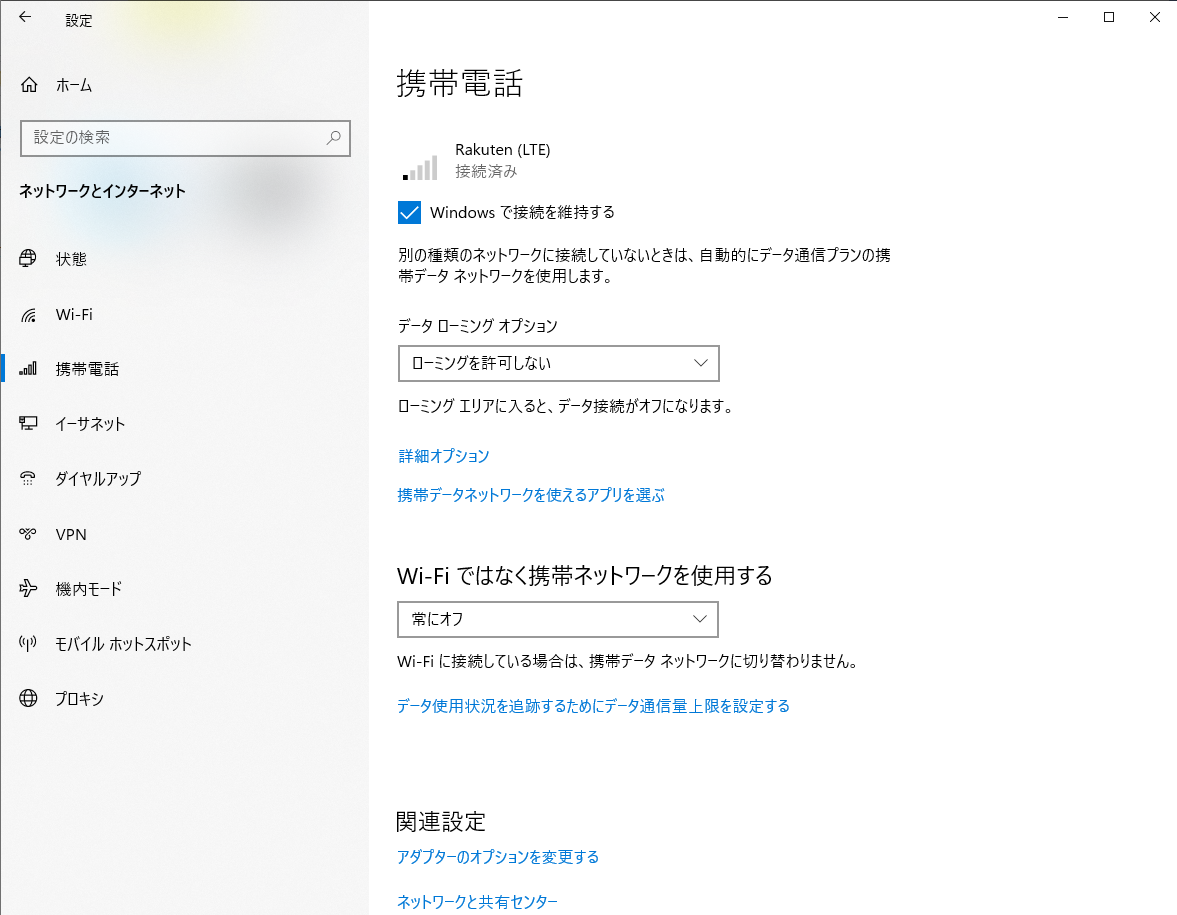Select 機内モード in the sidebar
The height and width of the screenshot is (915, 1177).
click(89, 589)
